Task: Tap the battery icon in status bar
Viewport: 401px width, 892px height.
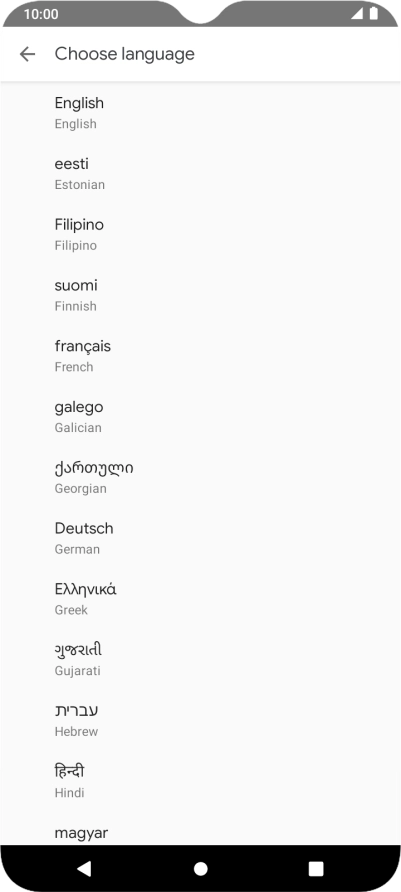Action: click(x=373, y=13)
